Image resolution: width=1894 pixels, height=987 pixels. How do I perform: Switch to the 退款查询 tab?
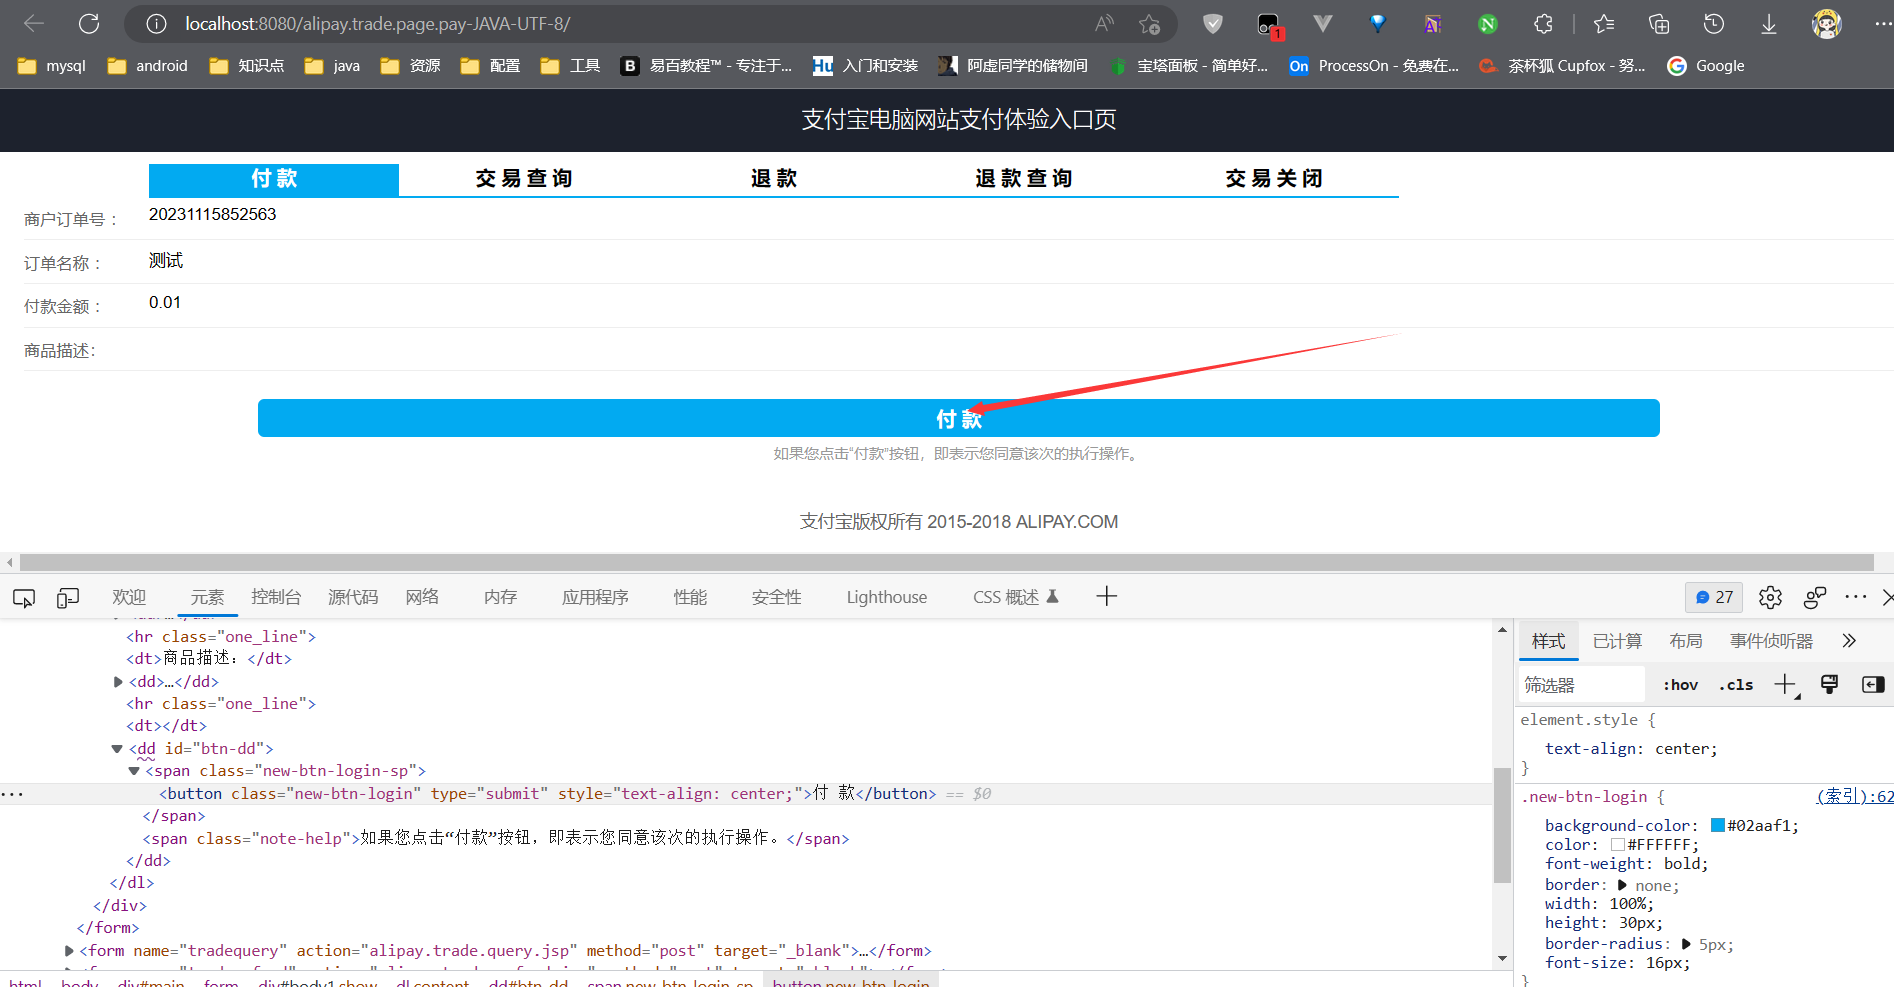tap(1024, 179)
